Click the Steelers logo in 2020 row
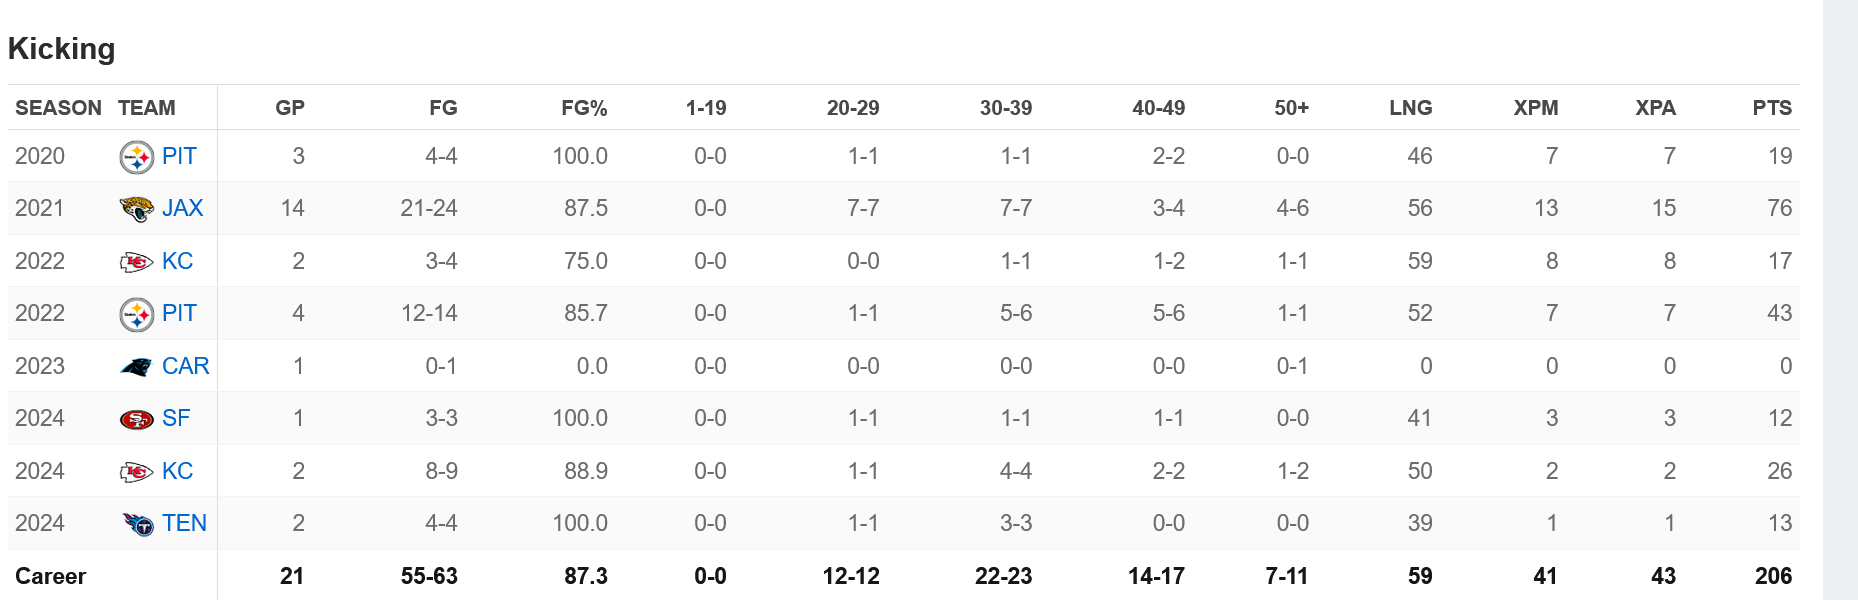The image size is (1858, 600). pyautogui.click(x=136, y=157)
